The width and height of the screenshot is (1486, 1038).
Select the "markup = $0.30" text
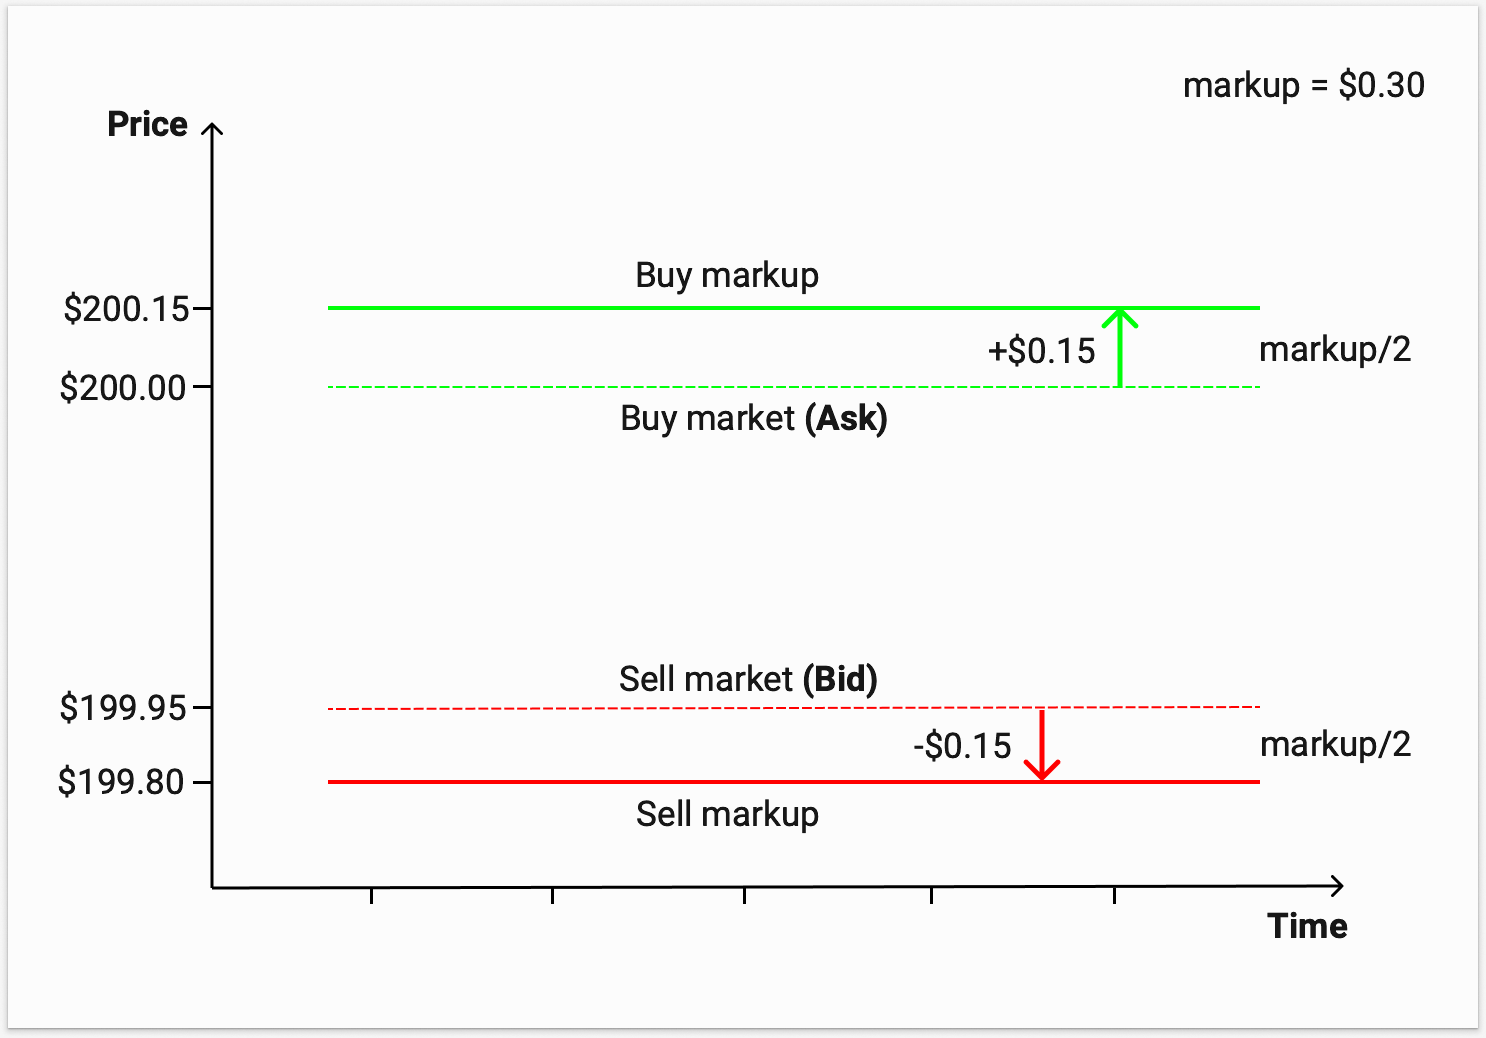tap(1303, 86)
